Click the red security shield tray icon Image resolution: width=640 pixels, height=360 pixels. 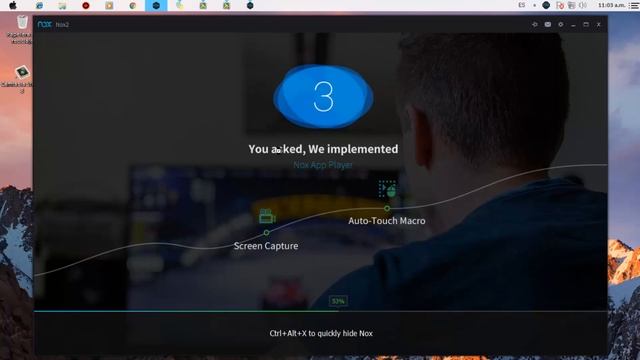560,5
